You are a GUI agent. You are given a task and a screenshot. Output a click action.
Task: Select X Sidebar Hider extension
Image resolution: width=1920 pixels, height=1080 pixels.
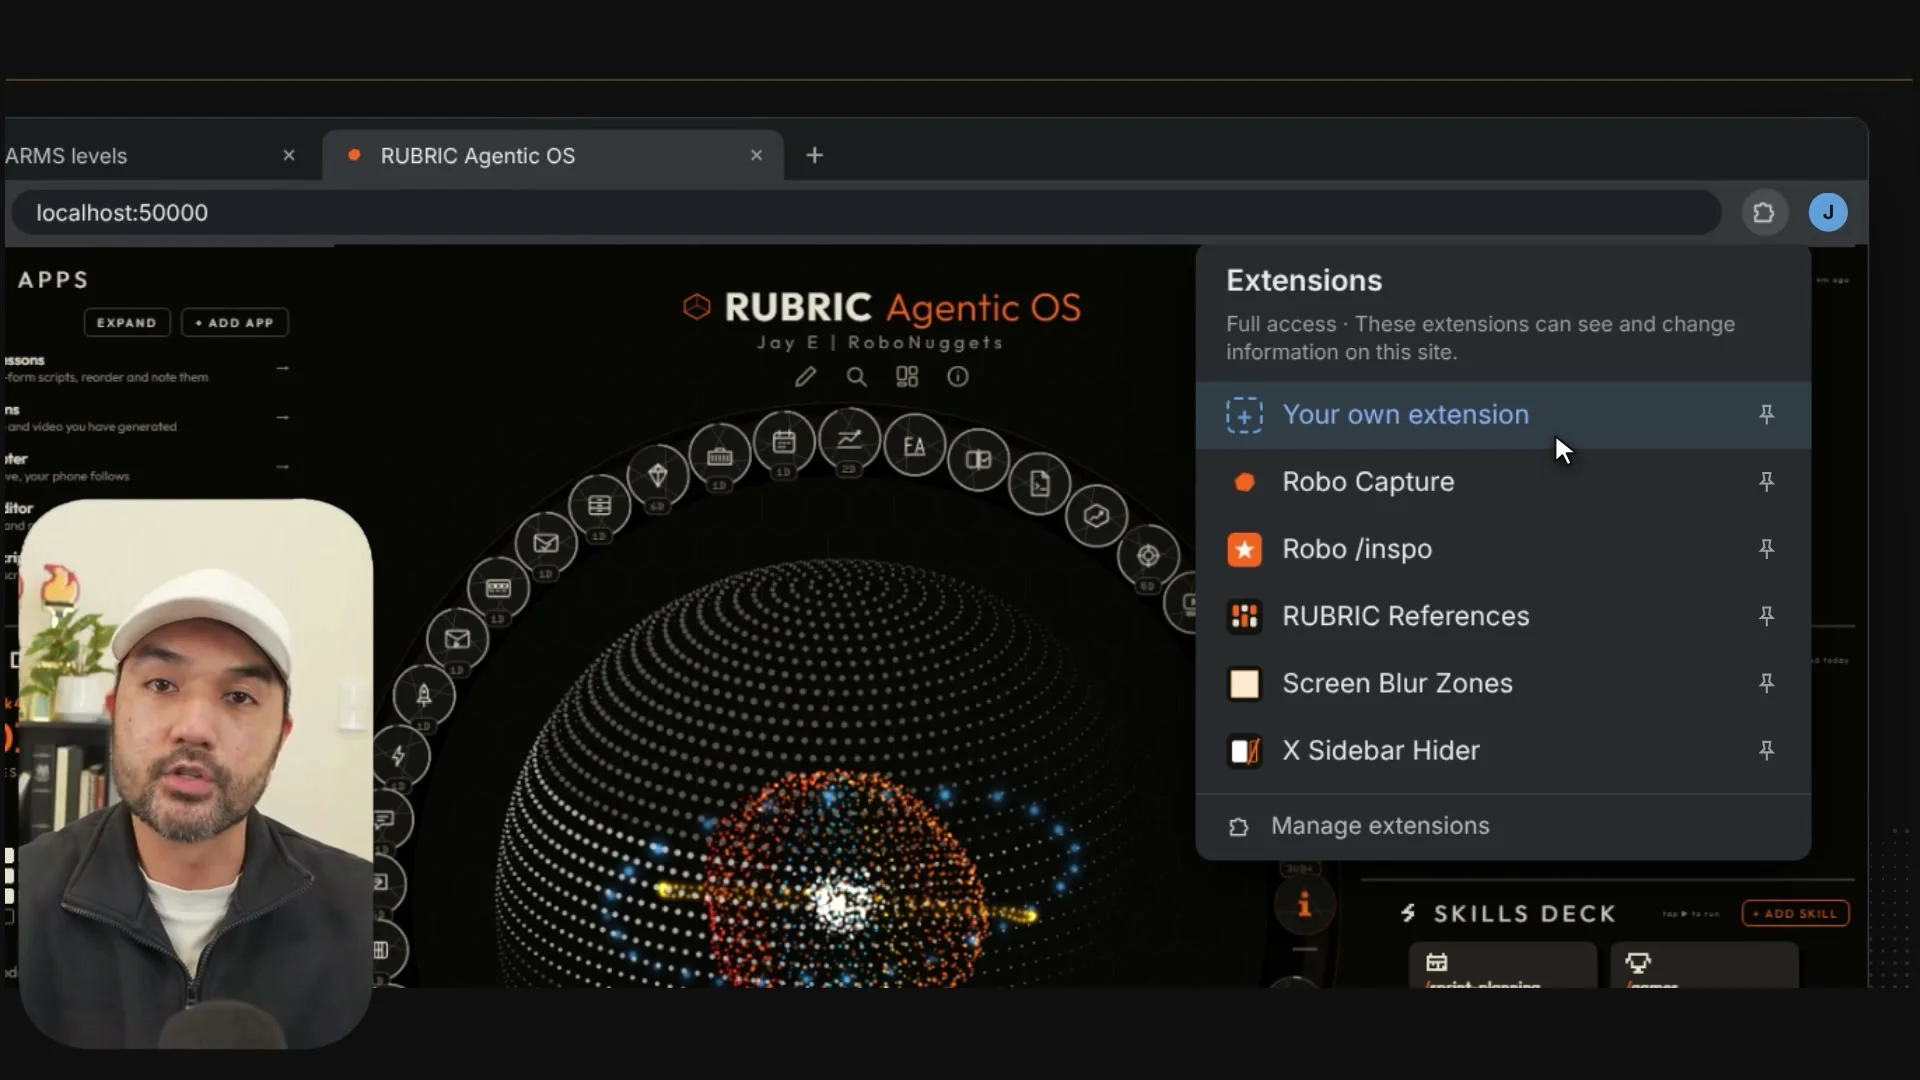1503,750
